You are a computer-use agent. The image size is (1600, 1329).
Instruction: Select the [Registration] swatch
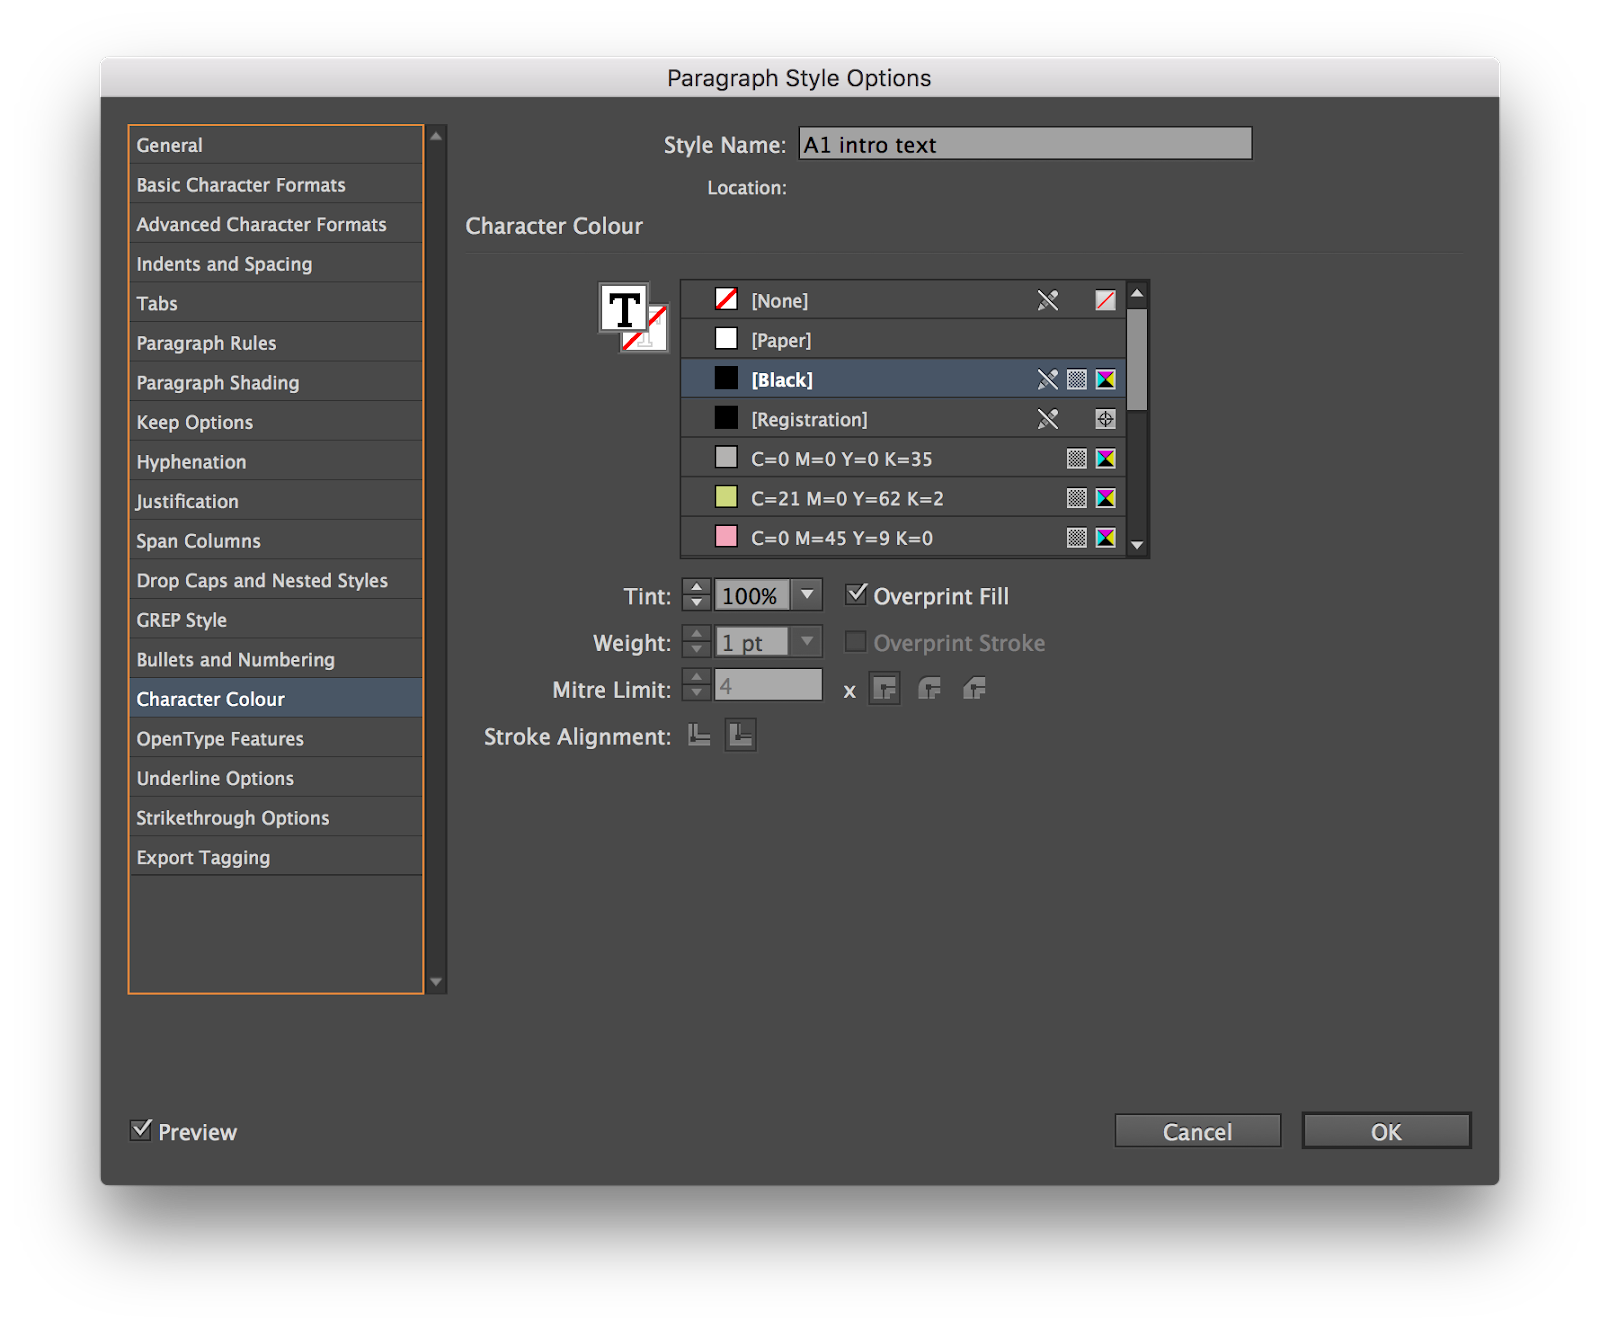coord(904,419)
